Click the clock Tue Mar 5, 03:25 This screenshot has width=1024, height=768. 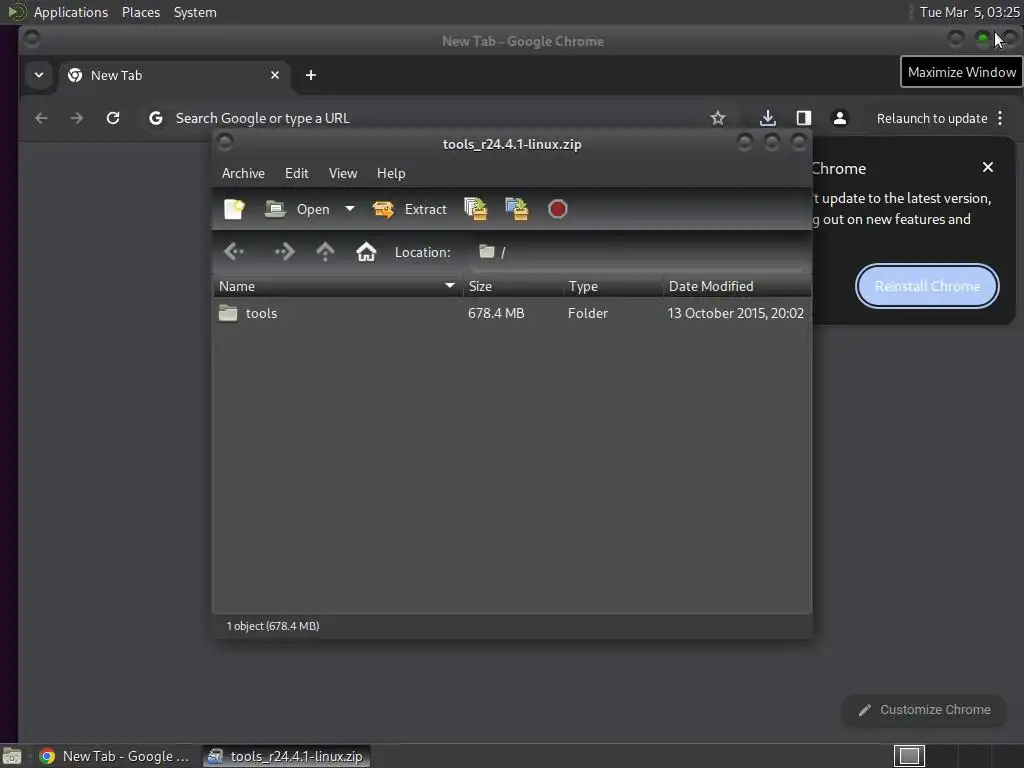pyautogui.click(x=969, y=12)
